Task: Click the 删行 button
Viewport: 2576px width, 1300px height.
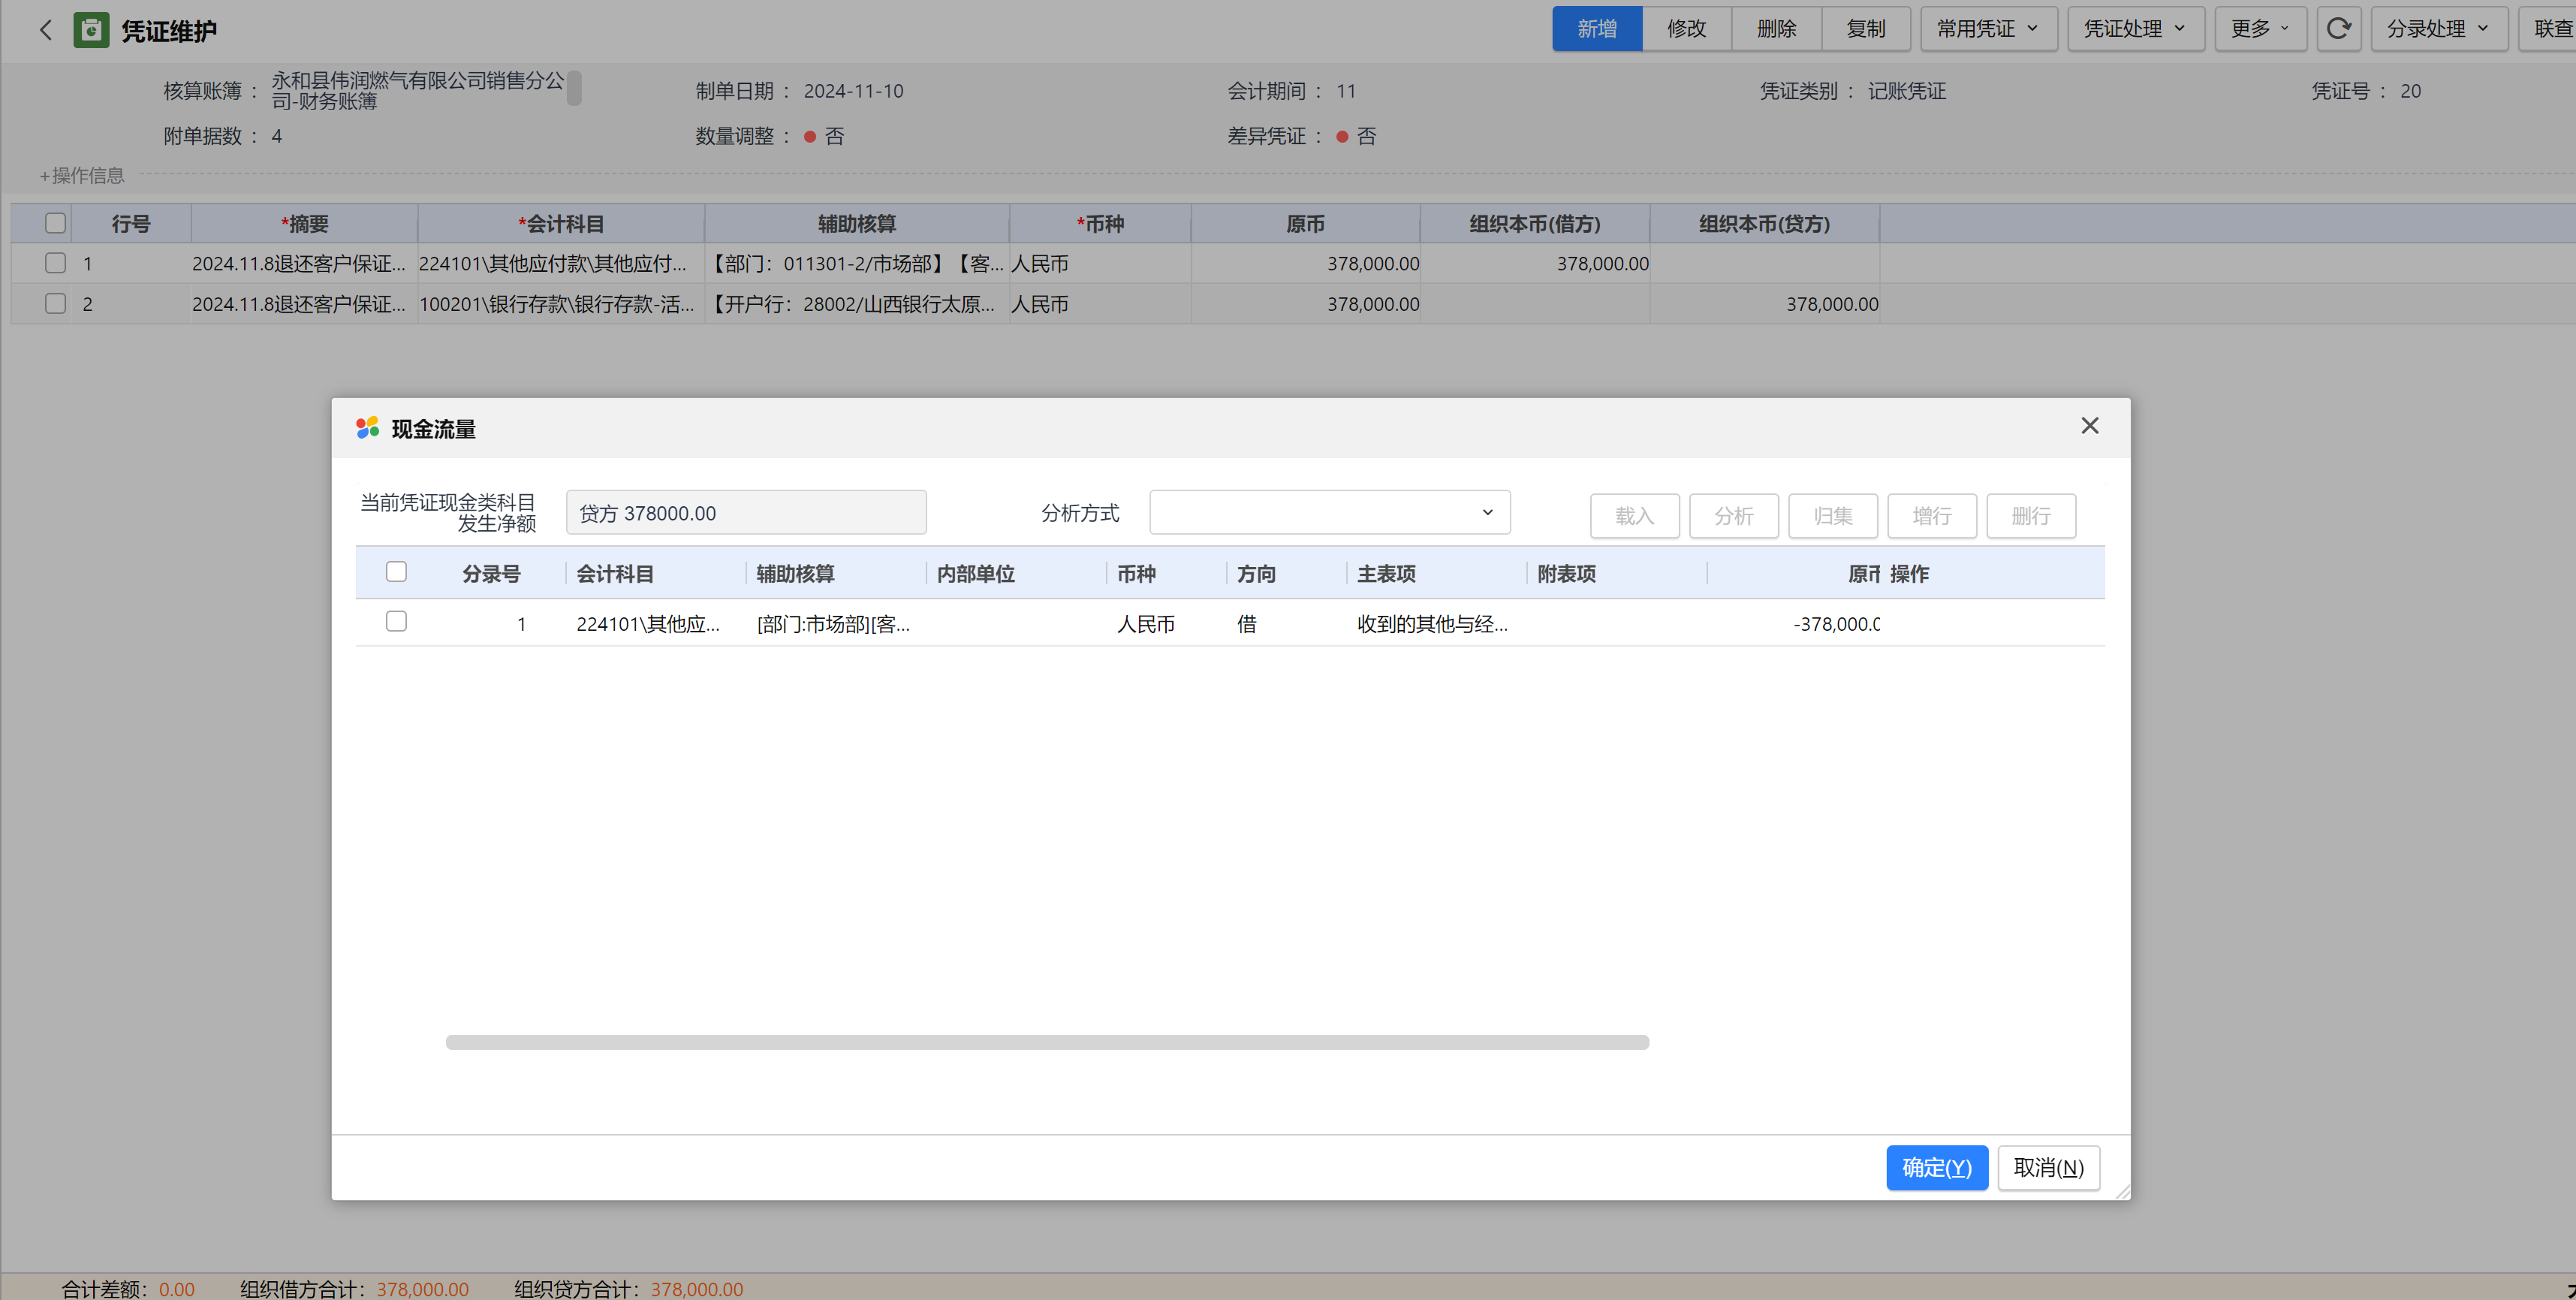Action: 2030,516
